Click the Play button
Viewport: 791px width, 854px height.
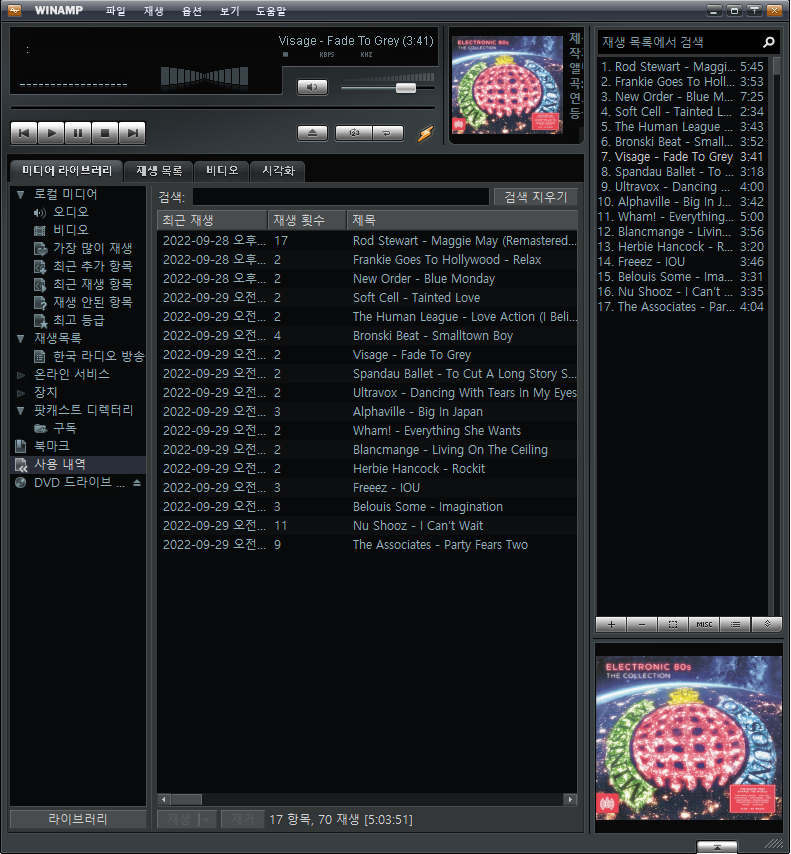click(x=51, y=133)
